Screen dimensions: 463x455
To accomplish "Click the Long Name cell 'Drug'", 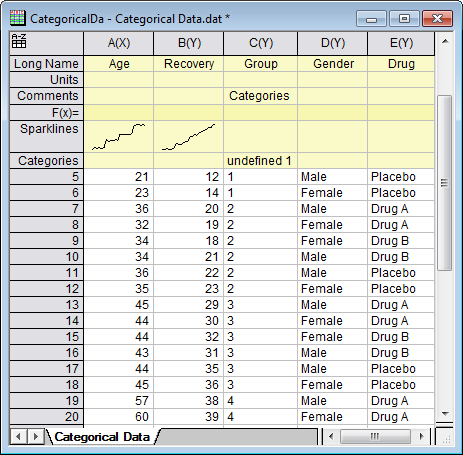I will click(401, 64).
